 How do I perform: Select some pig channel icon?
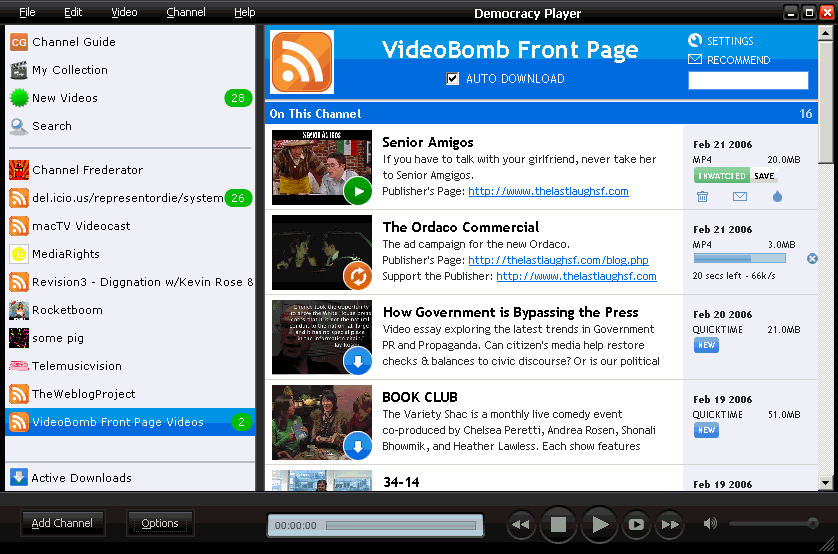click(x=19, y=338)
